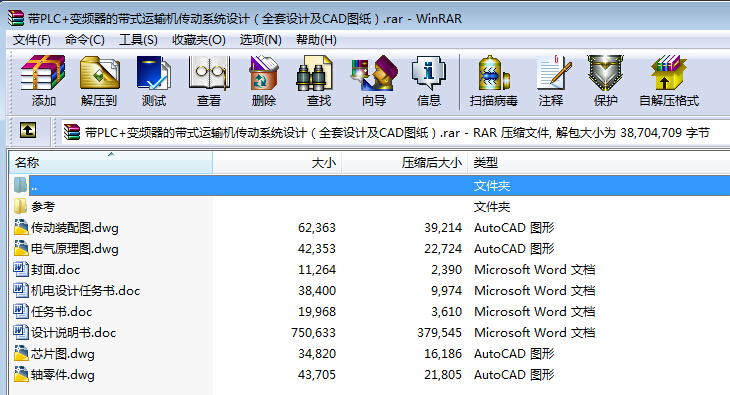This screenshot has width=730, height=395.
Task: Click the archive path in address bar
Action: tap(397, 133)
